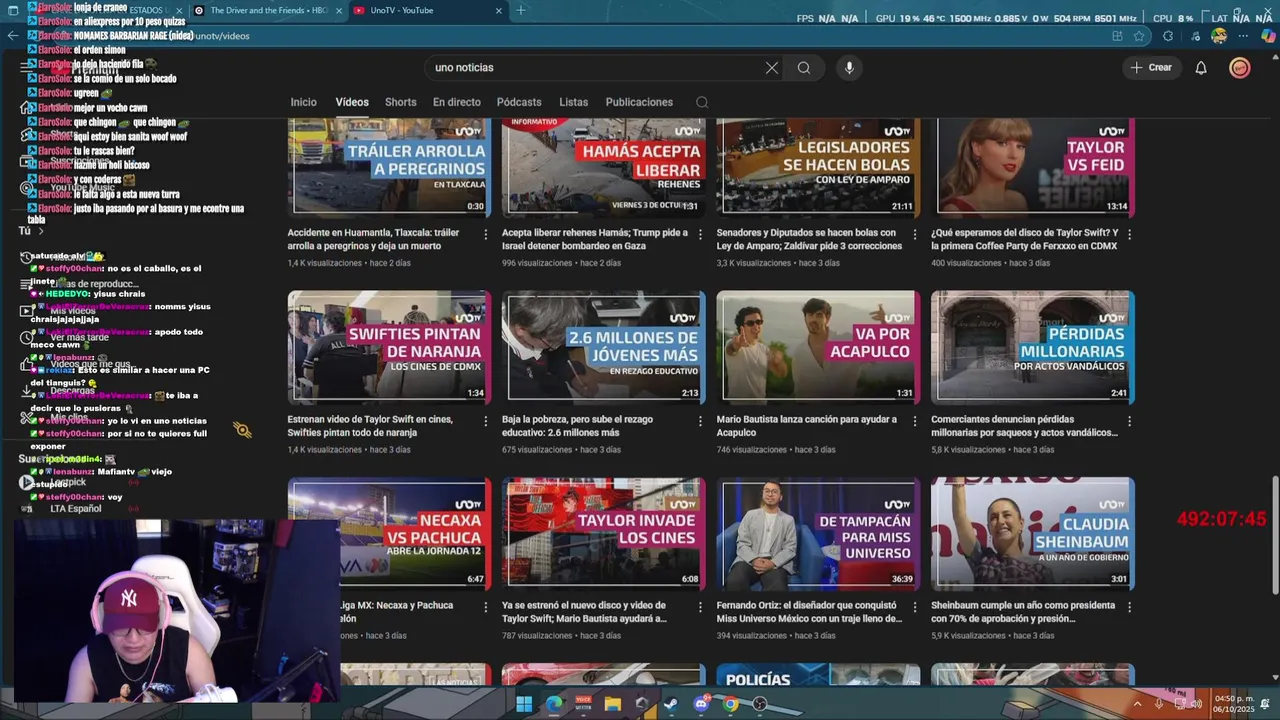Screen dimensions: 1280x720
Task: Open the Necaxa vs Pachuca thumbnail
Action: click(389, 533)
